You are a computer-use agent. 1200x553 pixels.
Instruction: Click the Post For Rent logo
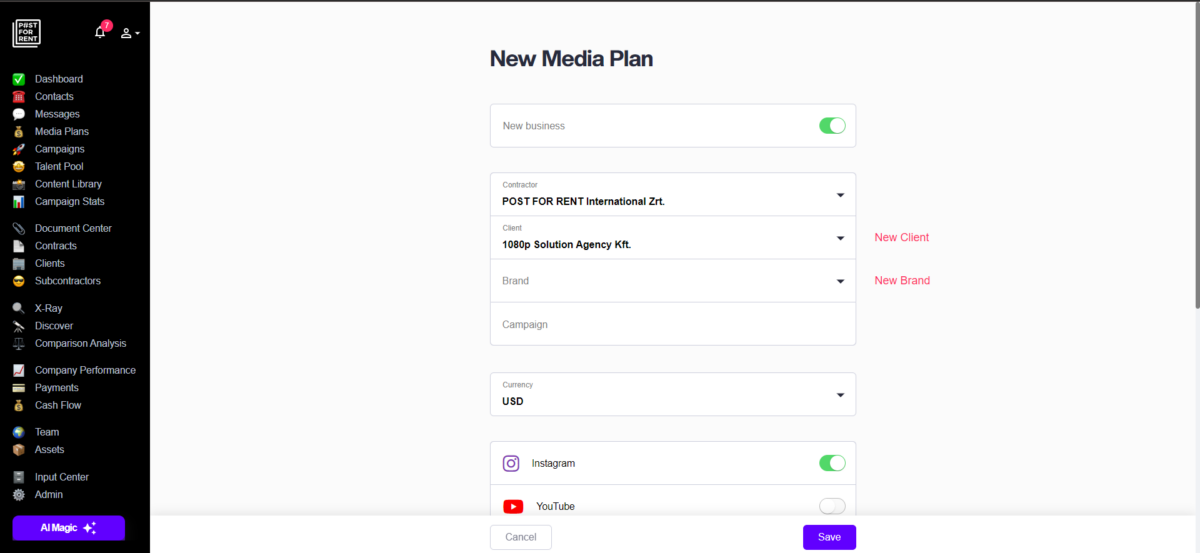click(x=27, y=33)
